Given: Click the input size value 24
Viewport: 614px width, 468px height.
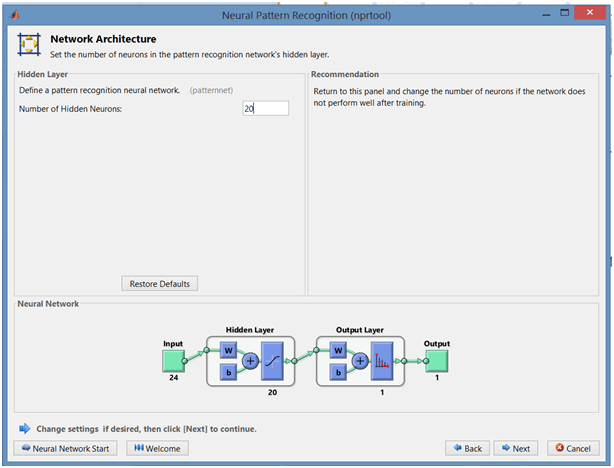Looking at the screenshot, I should pyautogui.click(x=173, y=378).
